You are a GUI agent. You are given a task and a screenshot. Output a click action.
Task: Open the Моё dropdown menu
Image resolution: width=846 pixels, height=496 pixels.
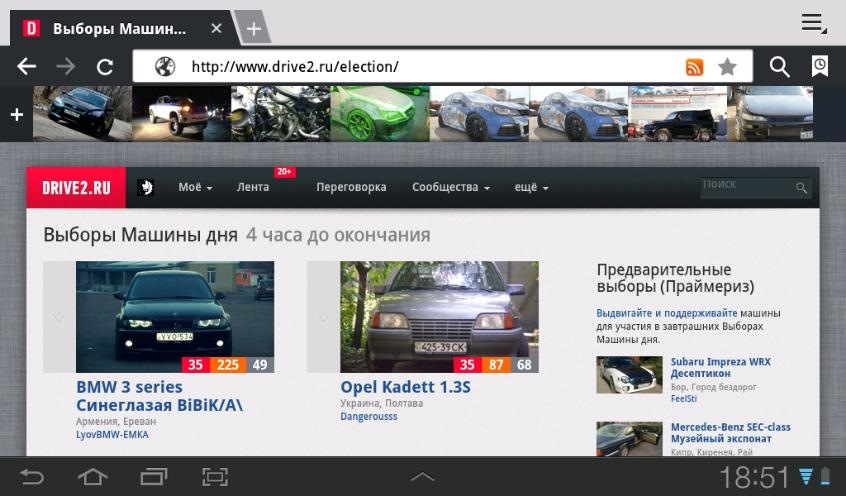click(195, 187)
